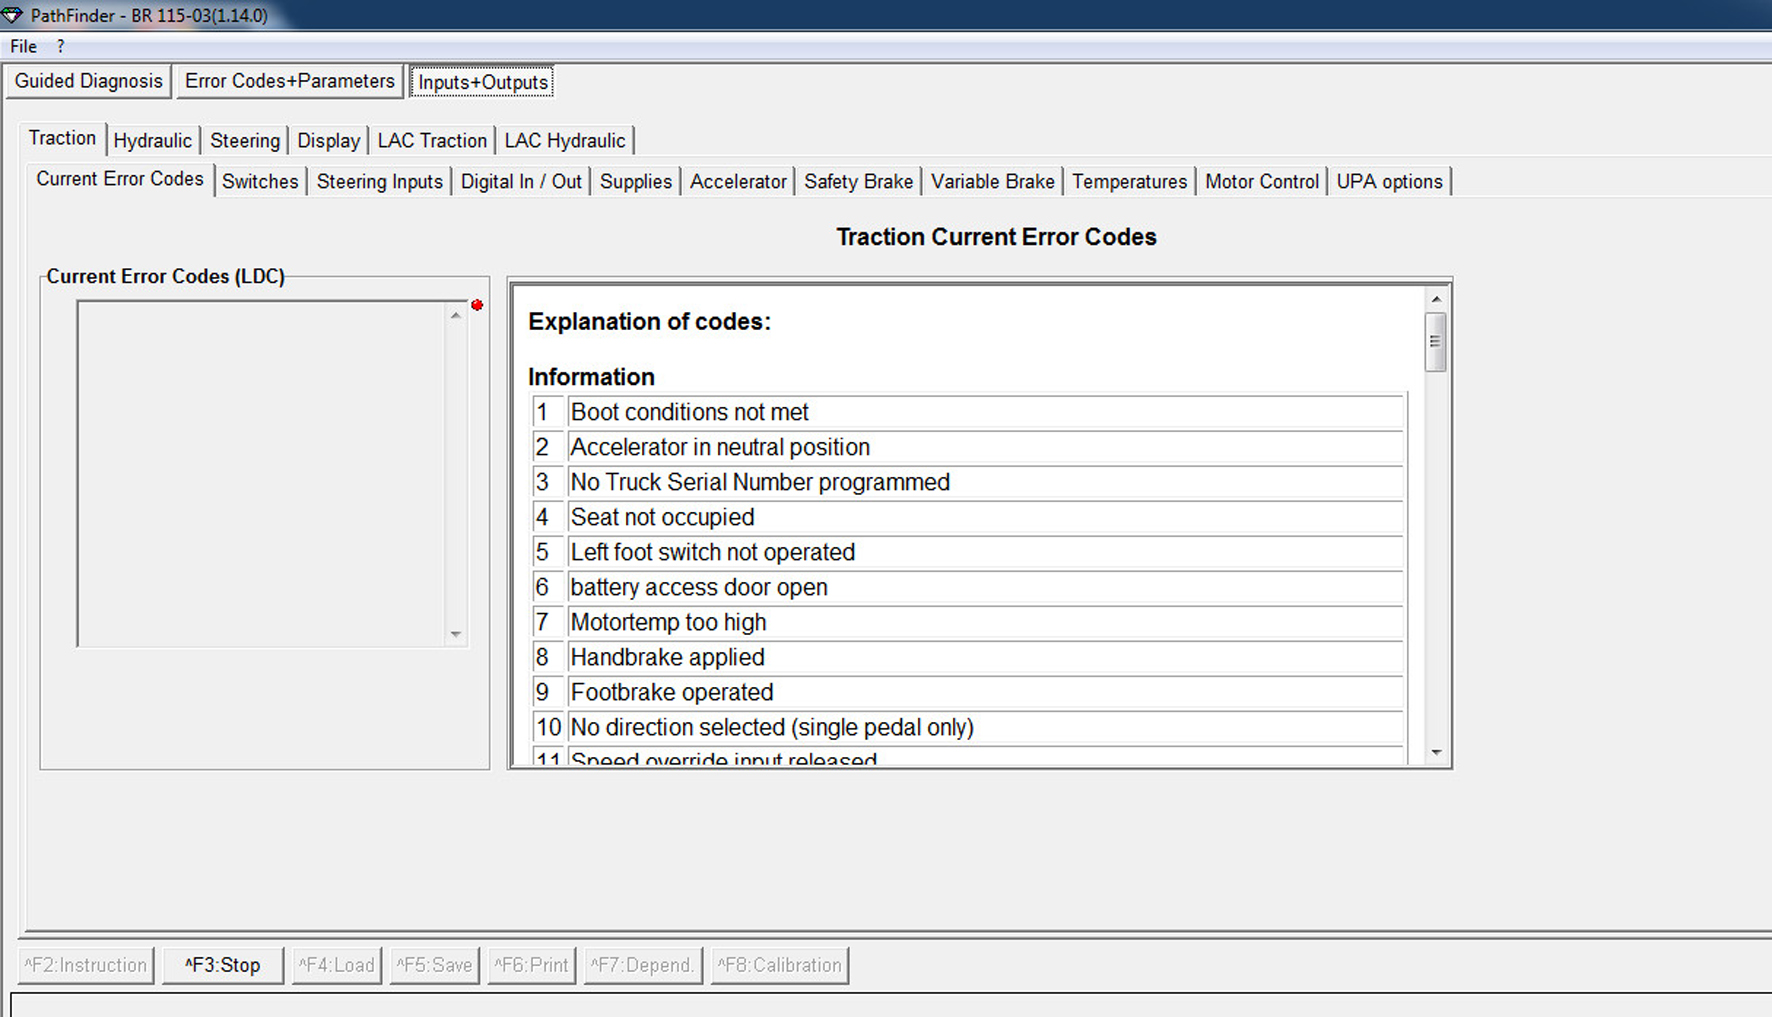The width and height of the screenshot is (1772, 1017).
Task: Open Error Codes+Parameters section
Action: click(x=289, y=81)
